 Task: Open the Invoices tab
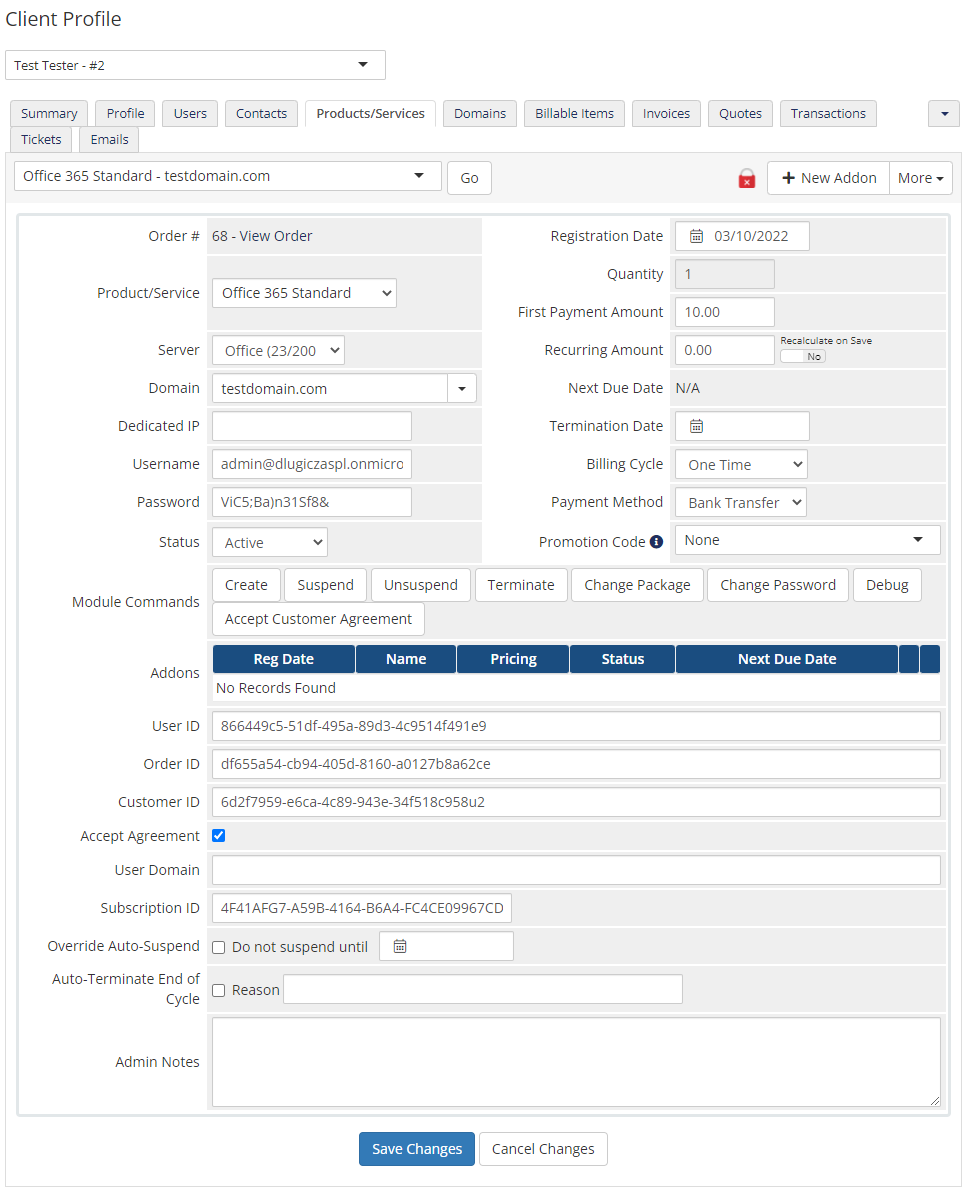tap(666, 113)
